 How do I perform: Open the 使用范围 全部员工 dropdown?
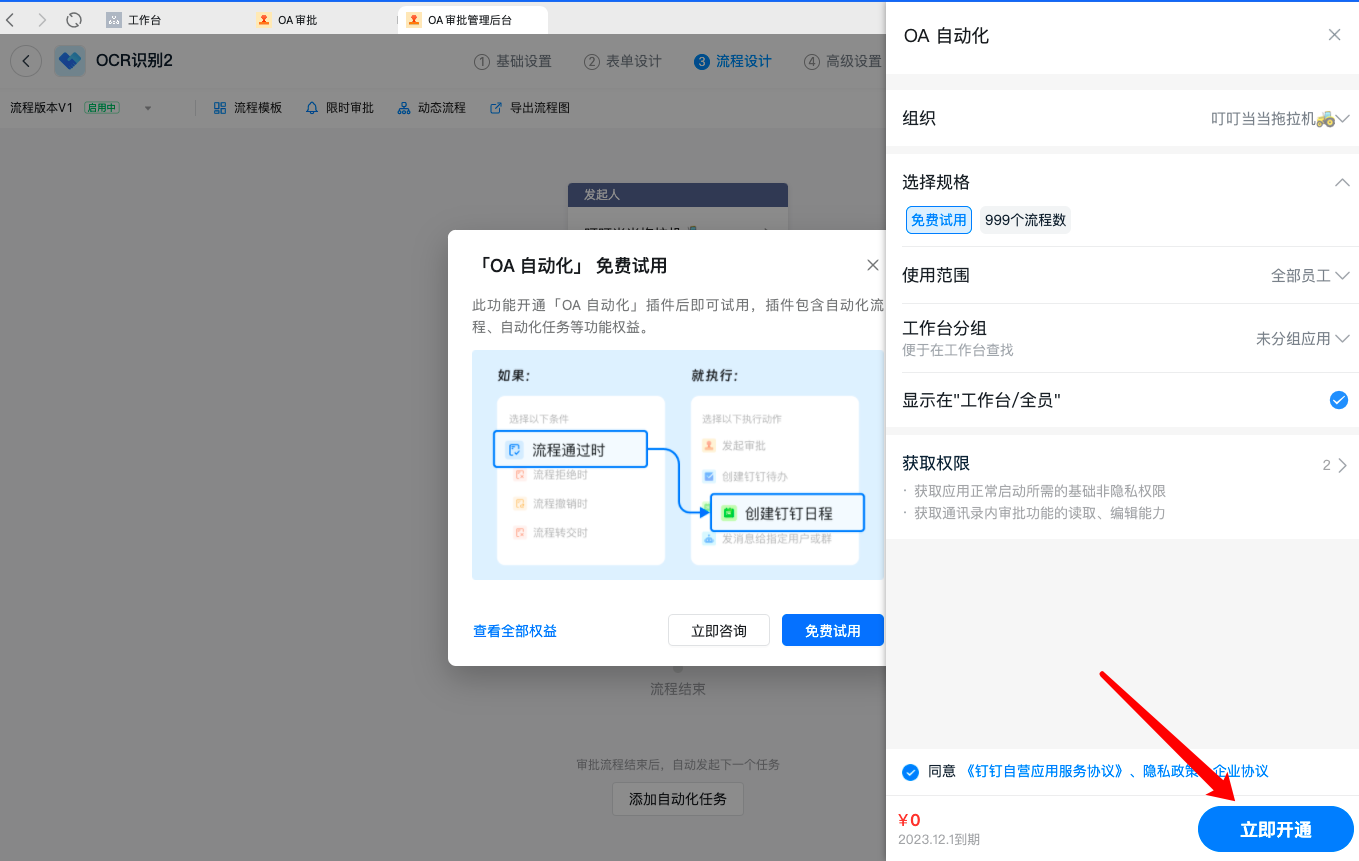pos(1342,275)
